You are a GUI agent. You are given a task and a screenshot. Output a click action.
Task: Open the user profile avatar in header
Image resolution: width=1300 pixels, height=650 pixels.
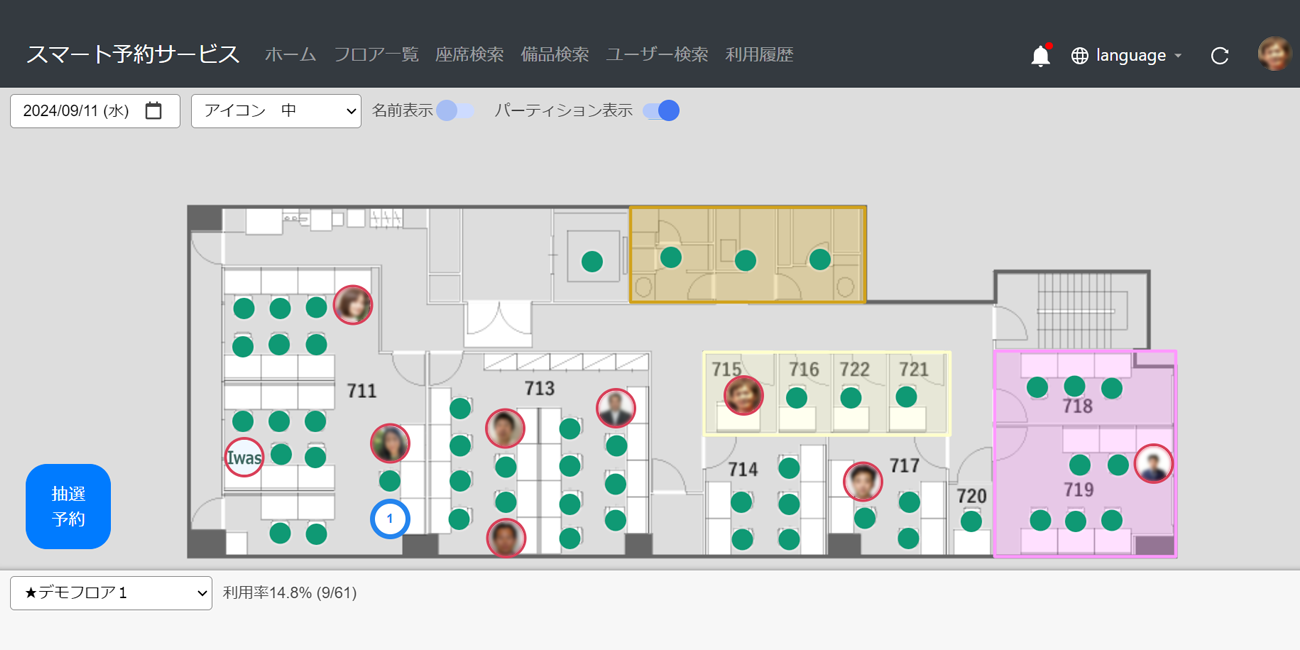[1274, 54]
